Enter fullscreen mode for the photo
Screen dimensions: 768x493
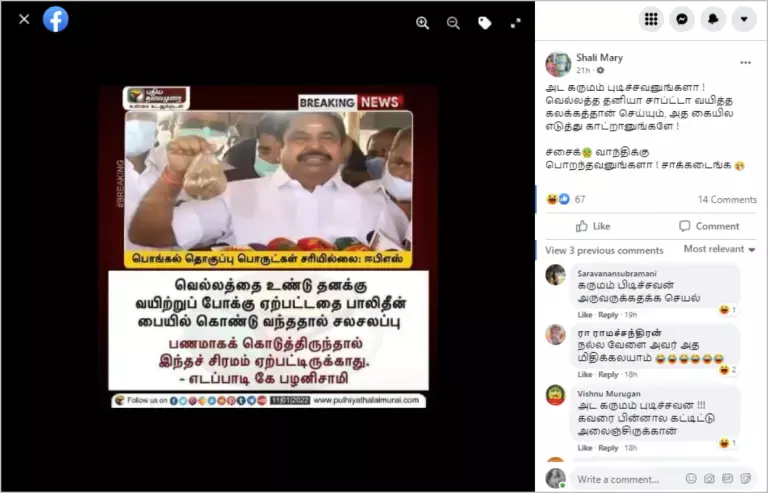(515, 23)
